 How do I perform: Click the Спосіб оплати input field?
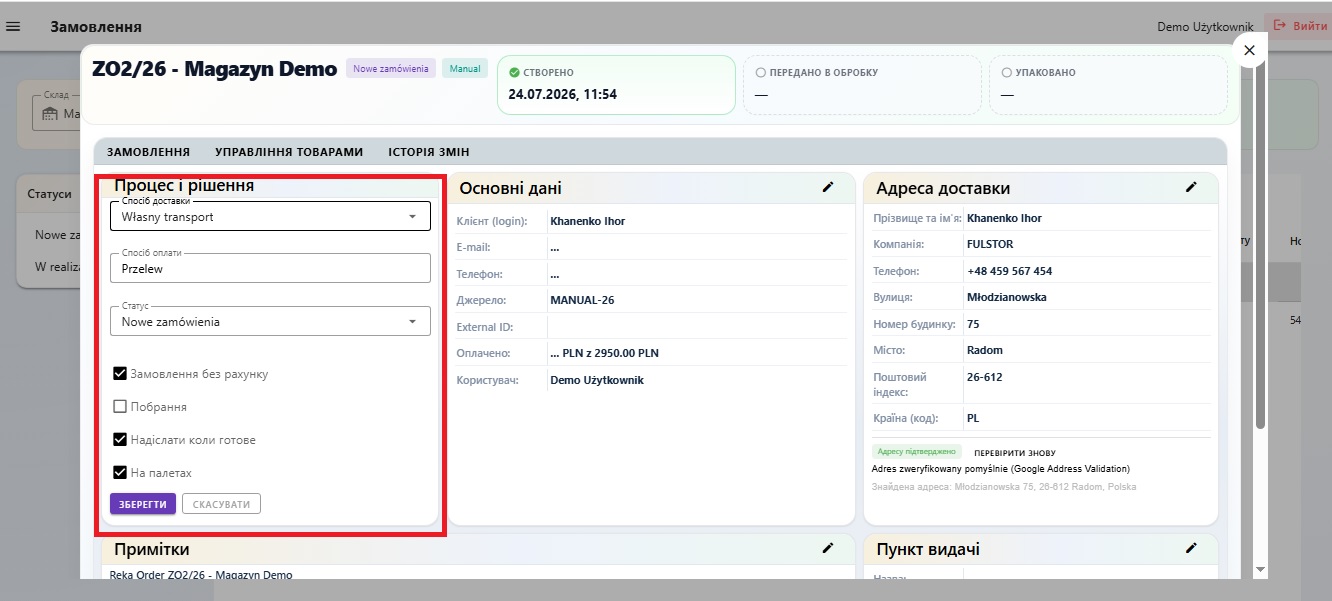[x=270, y=268]
